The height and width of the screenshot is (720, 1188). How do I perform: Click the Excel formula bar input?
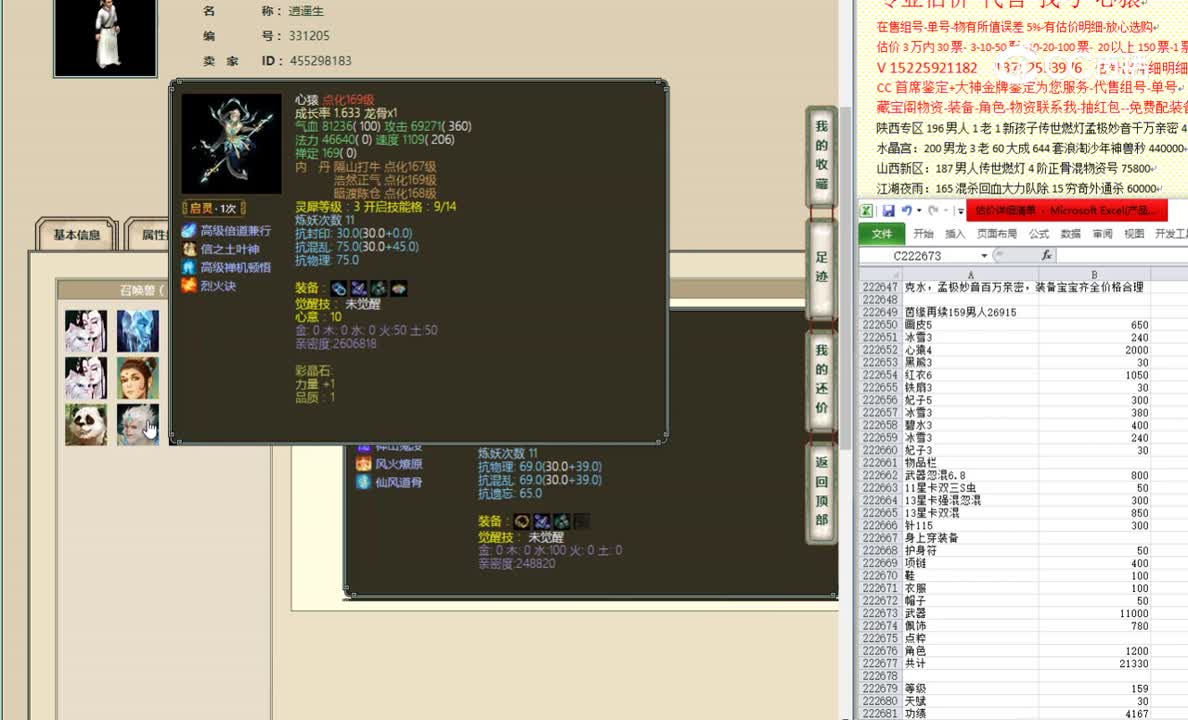click(1122, 255)
